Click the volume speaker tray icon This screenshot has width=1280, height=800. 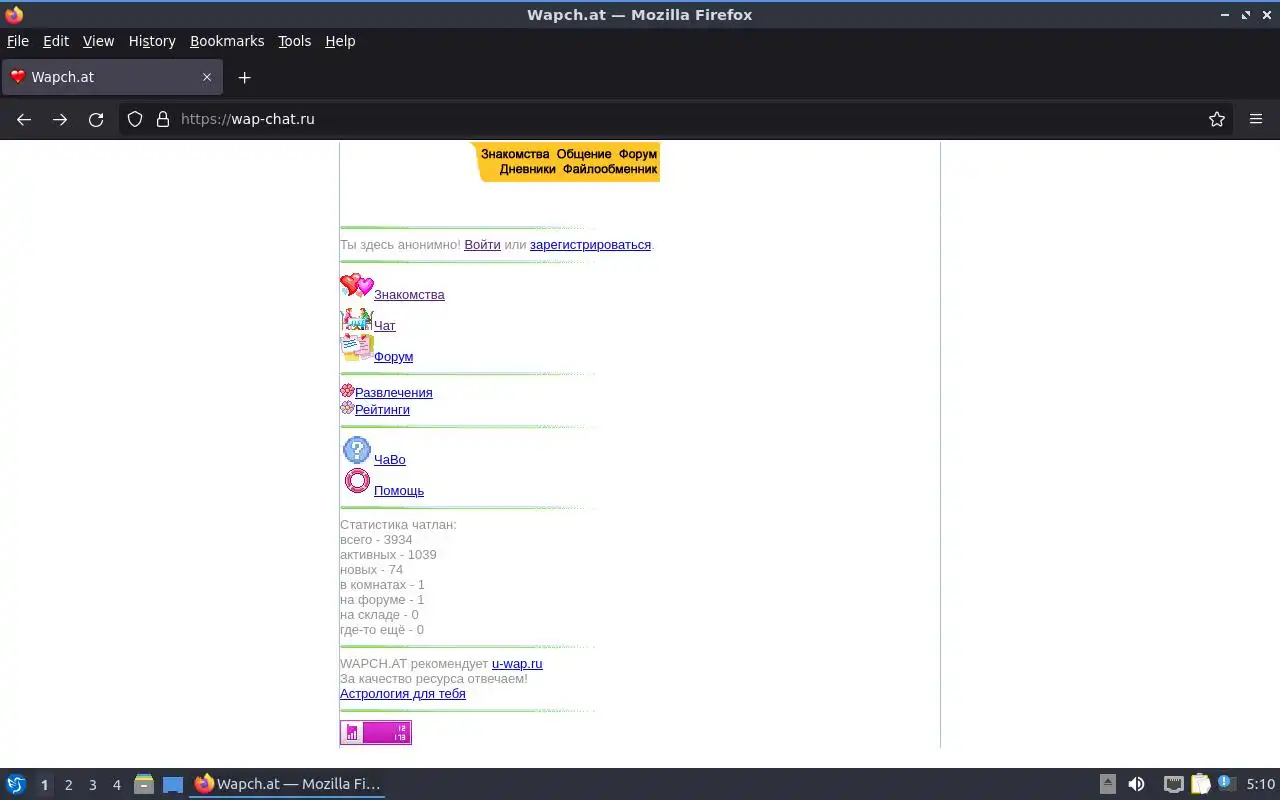1136,785
